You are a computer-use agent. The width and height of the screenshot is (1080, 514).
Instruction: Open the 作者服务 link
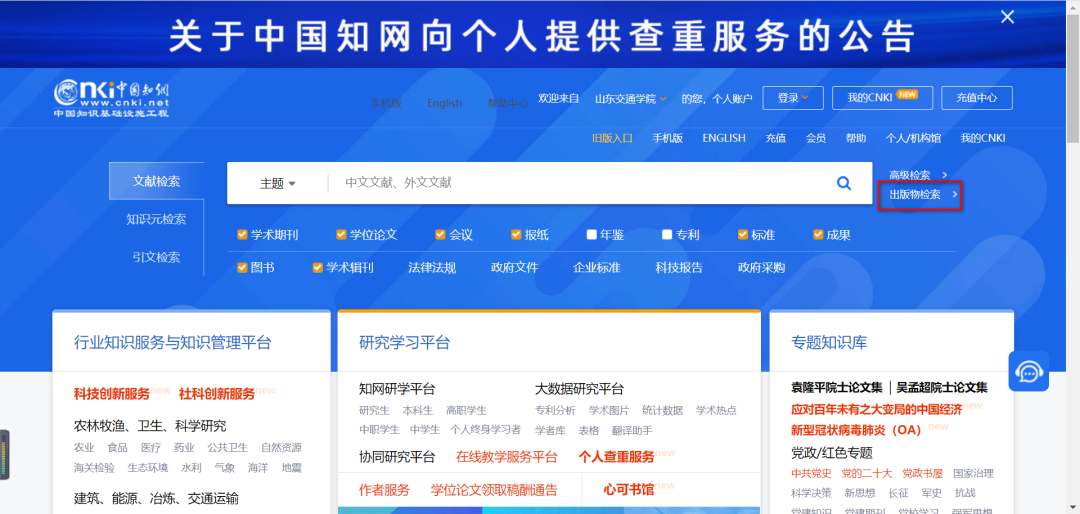tap(384, 490)
